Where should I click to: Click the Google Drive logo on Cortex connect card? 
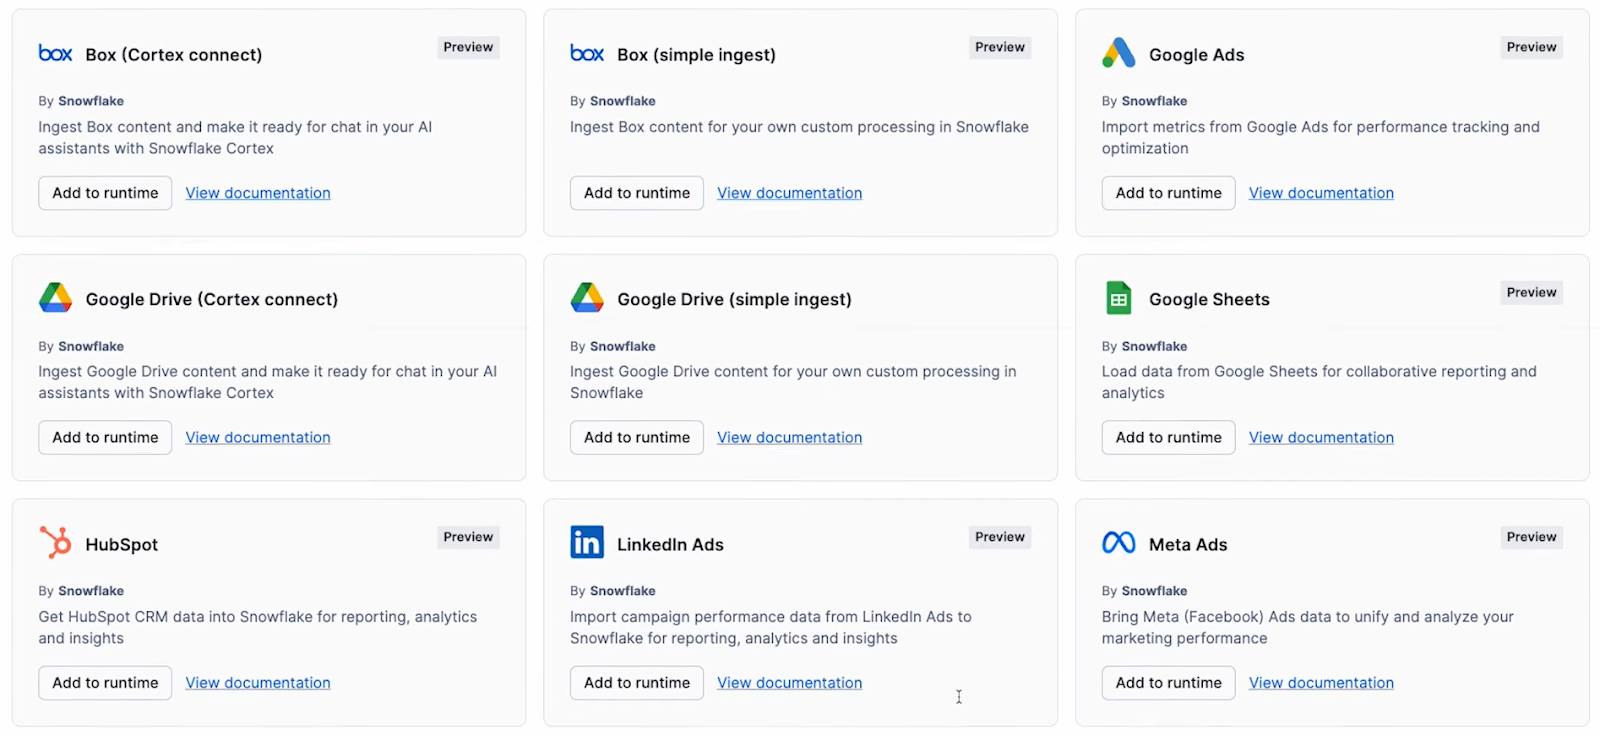click(x=55, y=298)
